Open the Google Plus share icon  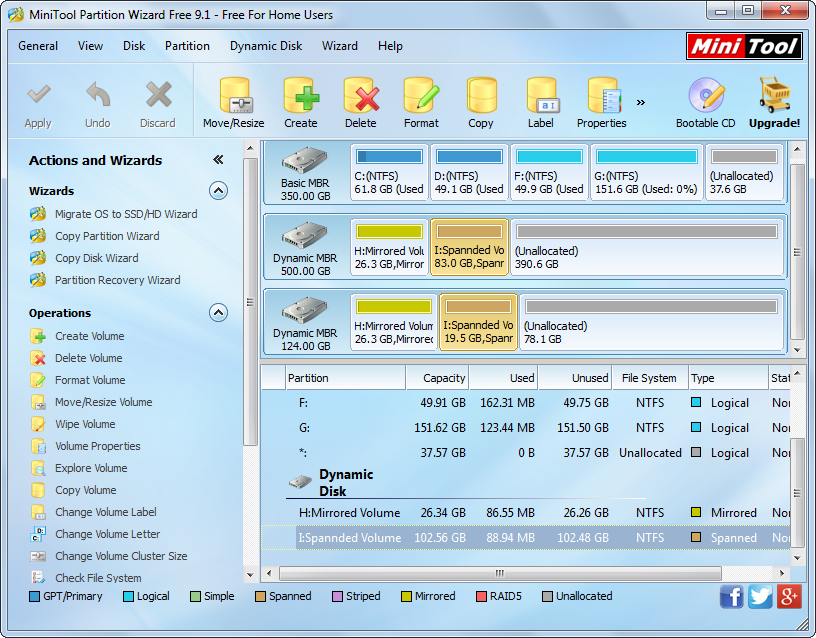788,596
